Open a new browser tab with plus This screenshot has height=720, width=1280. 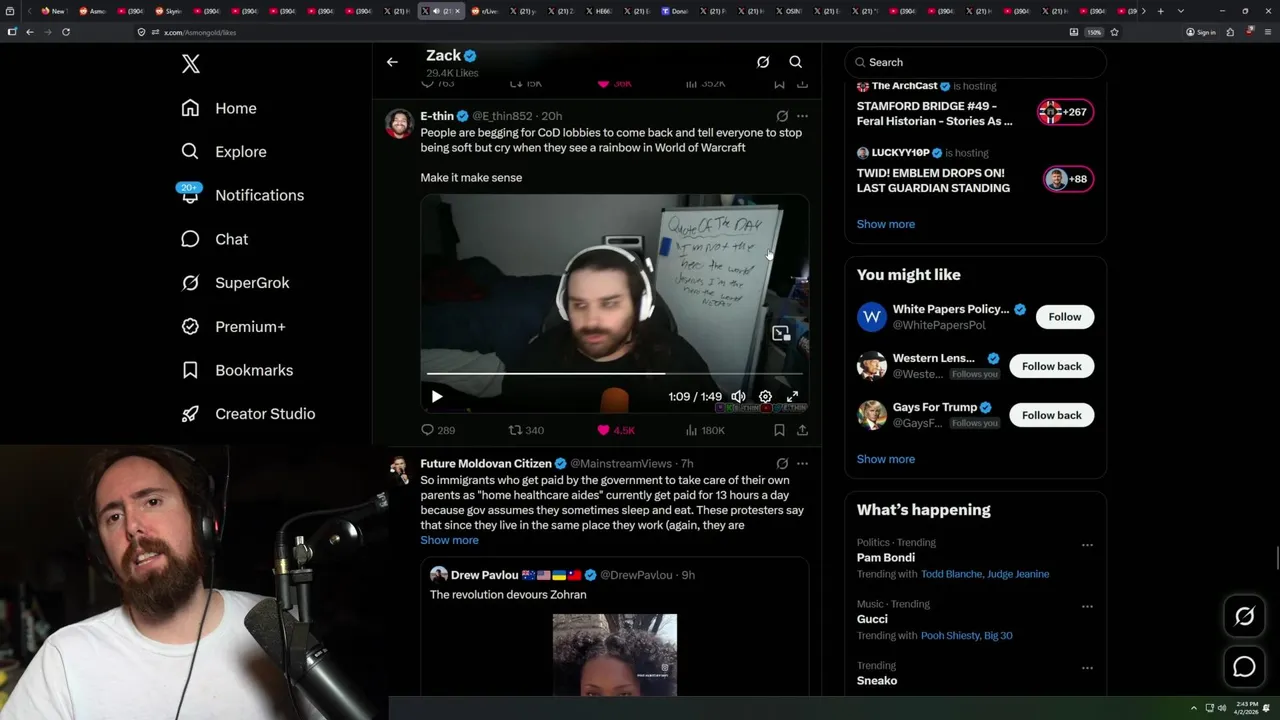[x=1161, y=11]
